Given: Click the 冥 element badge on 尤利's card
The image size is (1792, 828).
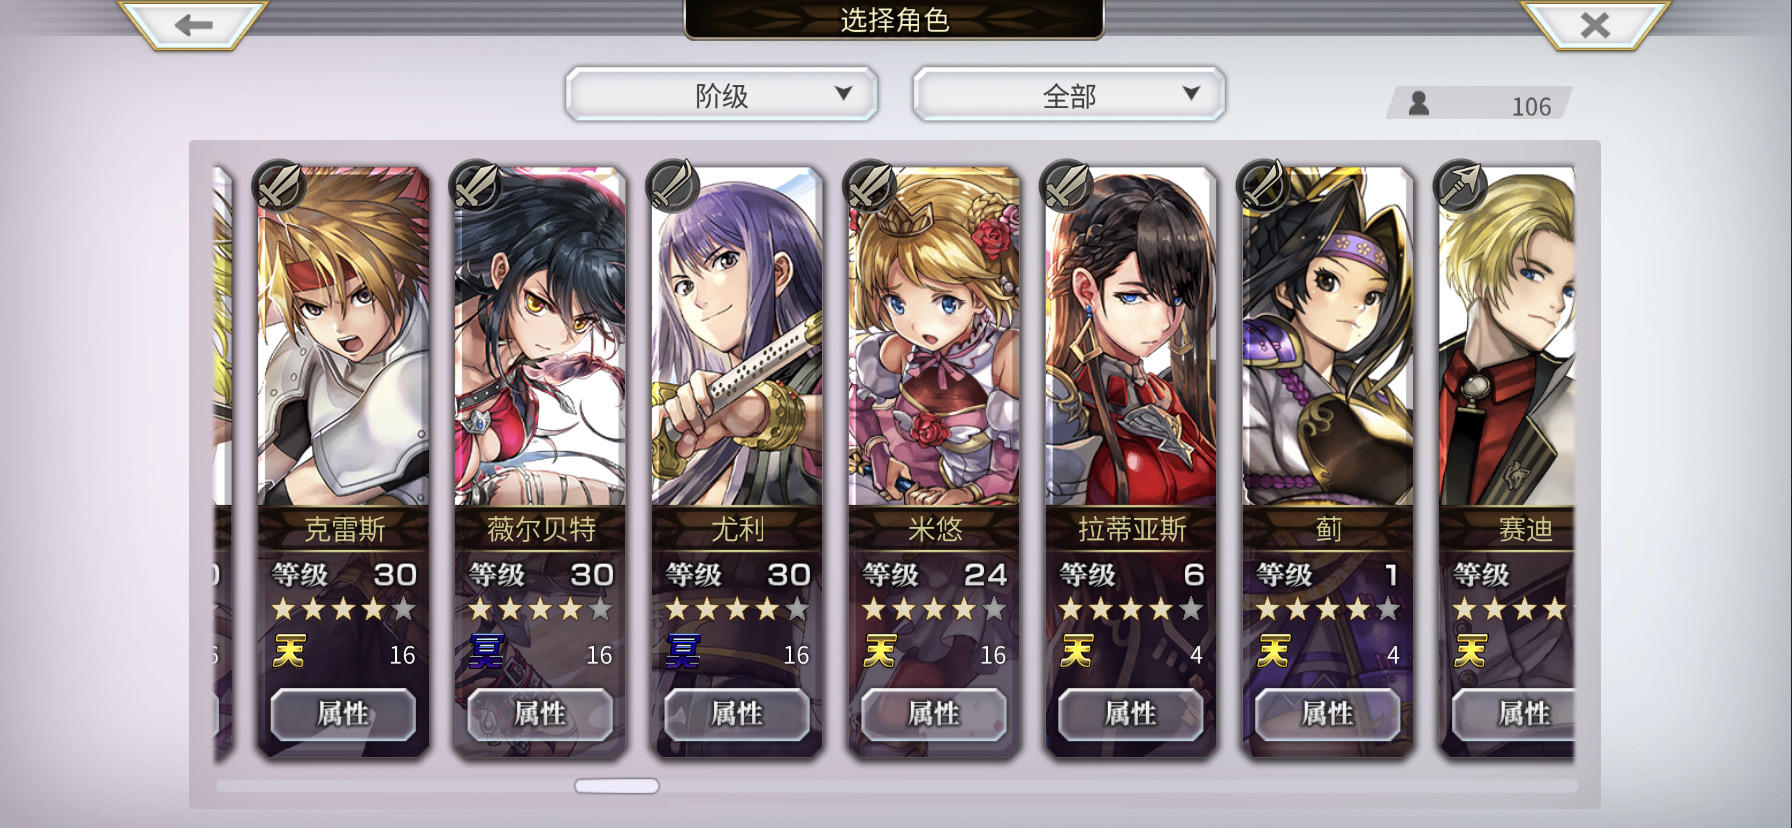Looking at the screenshot, I should [x=683, y=652].
